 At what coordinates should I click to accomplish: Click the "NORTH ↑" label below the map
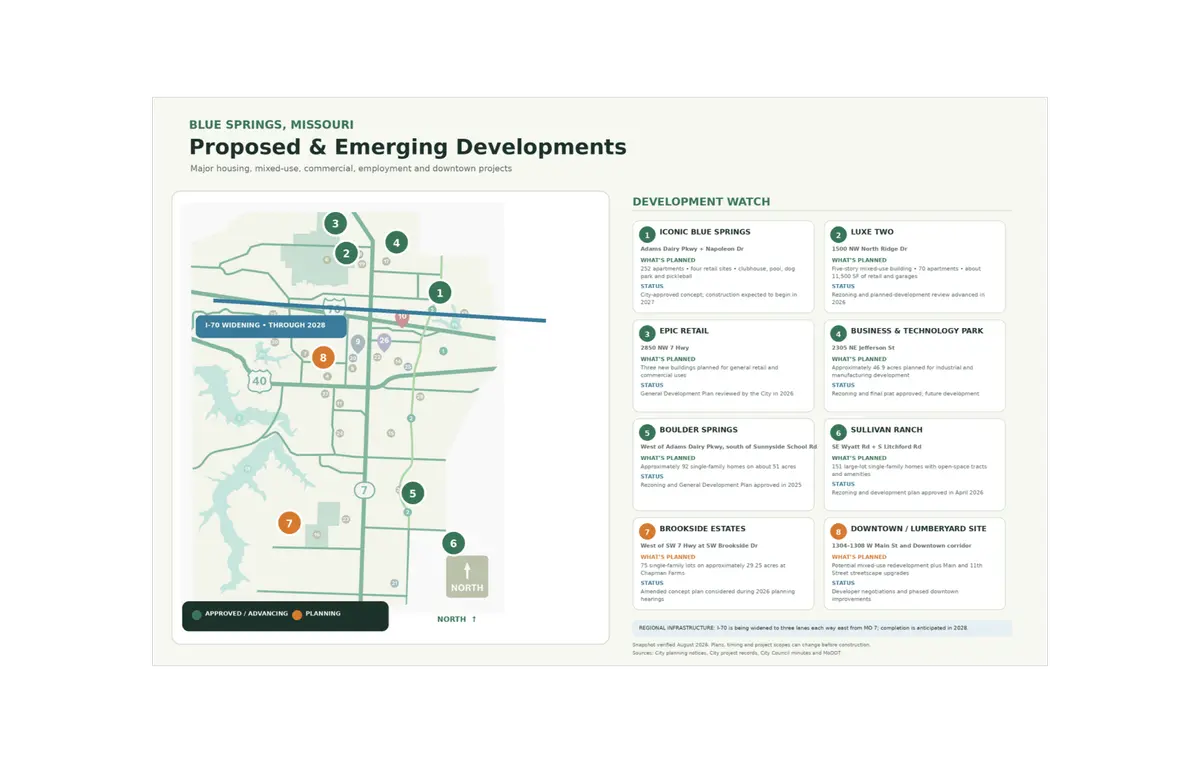(x=457, y=620)
